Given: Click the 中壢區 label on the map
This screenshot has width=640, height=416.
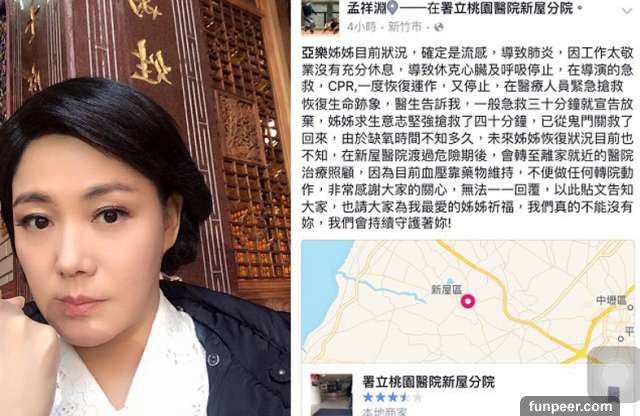Looking at the screenshot, I should (611, 300).
